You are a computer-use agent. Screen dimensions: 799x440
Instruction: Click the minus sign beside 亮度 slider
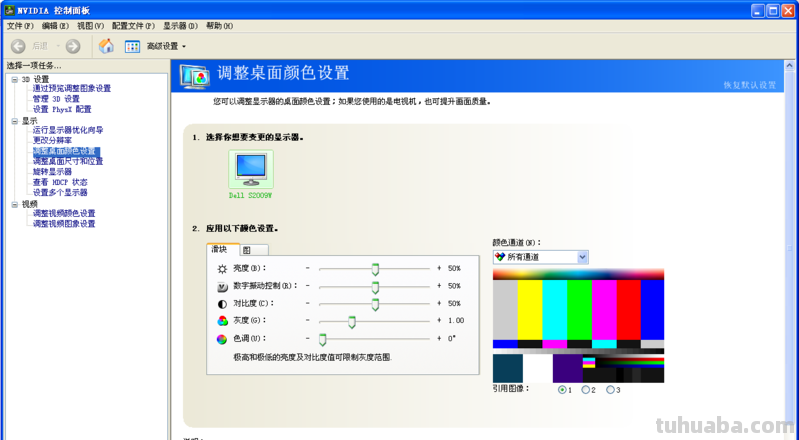[x=308, y=268]
